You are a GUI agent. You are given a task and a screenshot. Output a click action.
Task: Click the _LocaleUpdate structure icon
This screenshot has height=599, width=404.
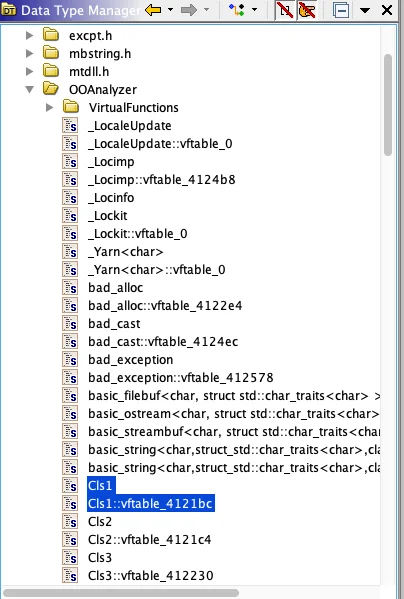pos(70,125)
